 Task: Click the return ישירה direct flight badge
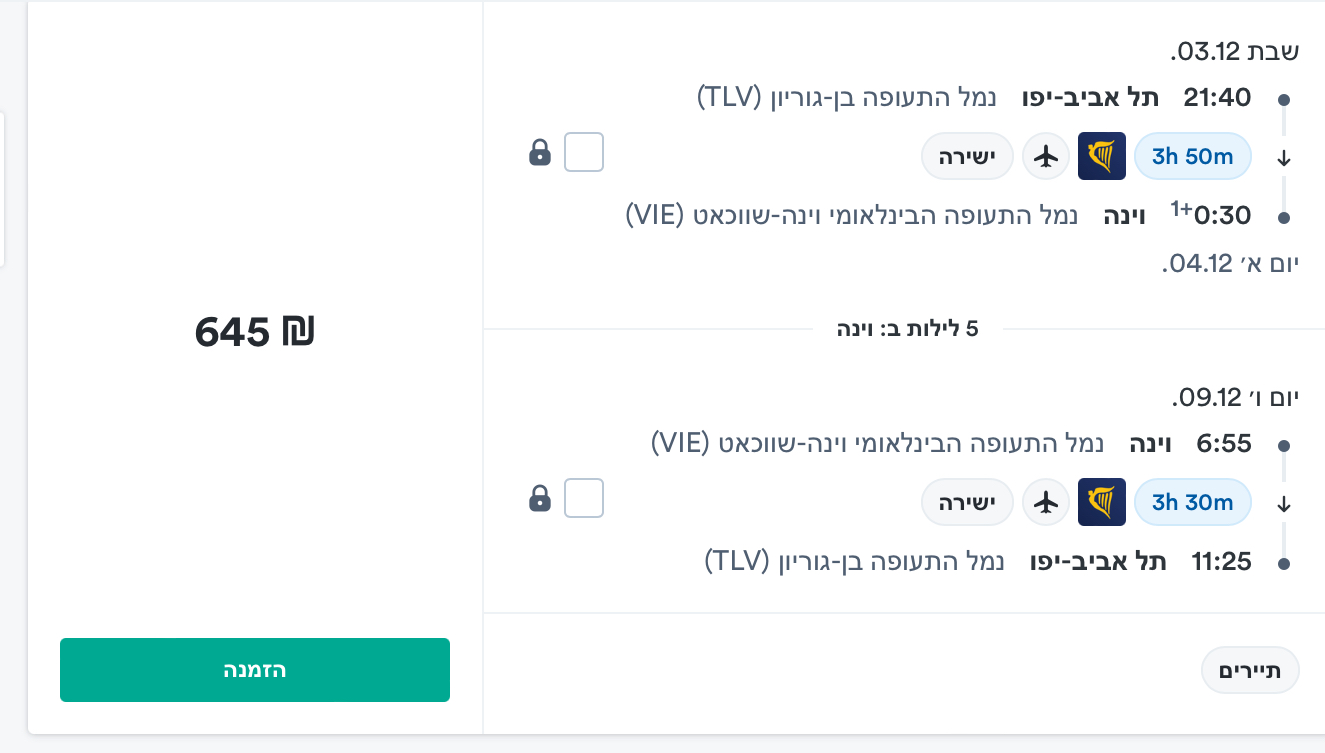[967, 502]
